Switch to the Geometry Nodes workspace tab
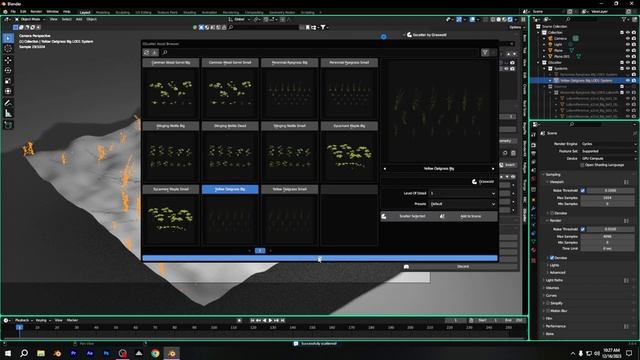The height and width of the screenshot is (360, 640). point(282,12)
